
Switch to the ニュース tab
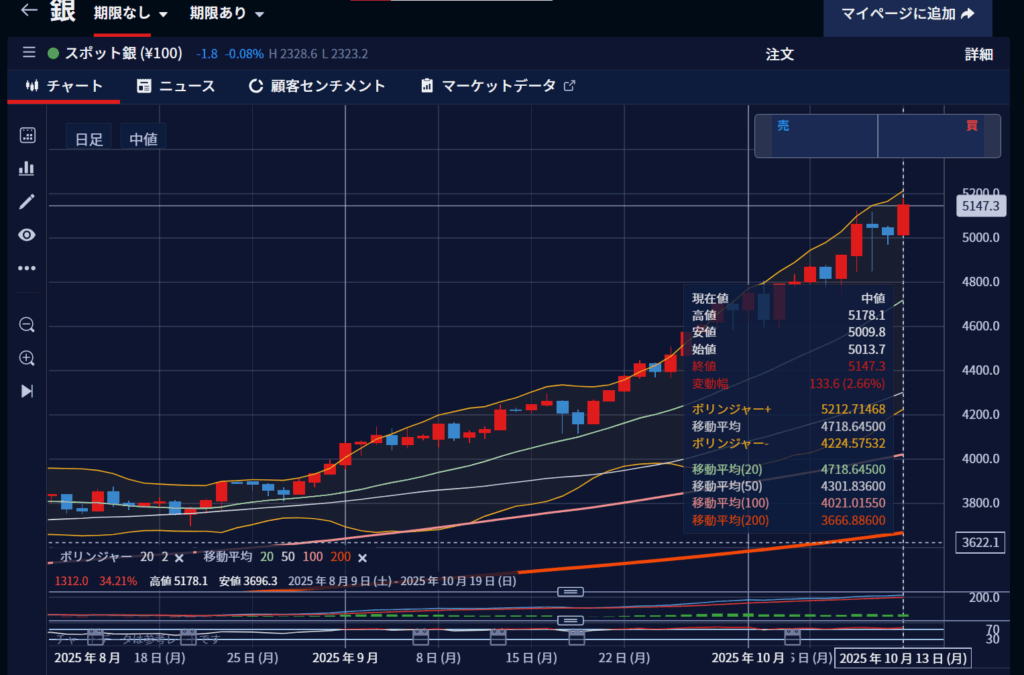[x=176, y=86]
